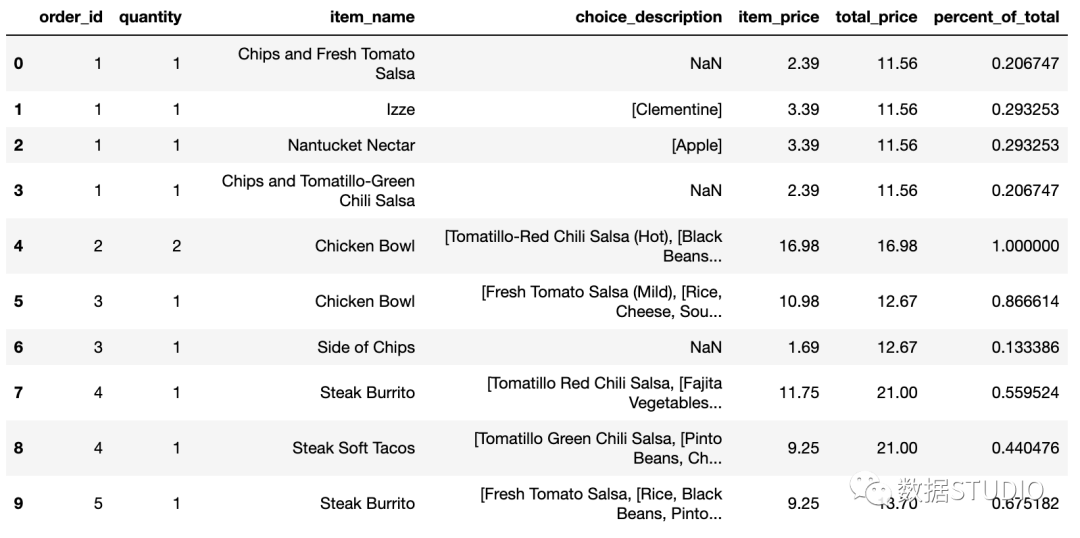Select the Side of Chips cell
Screen dimensions: 1080x538
coord(366,347)
